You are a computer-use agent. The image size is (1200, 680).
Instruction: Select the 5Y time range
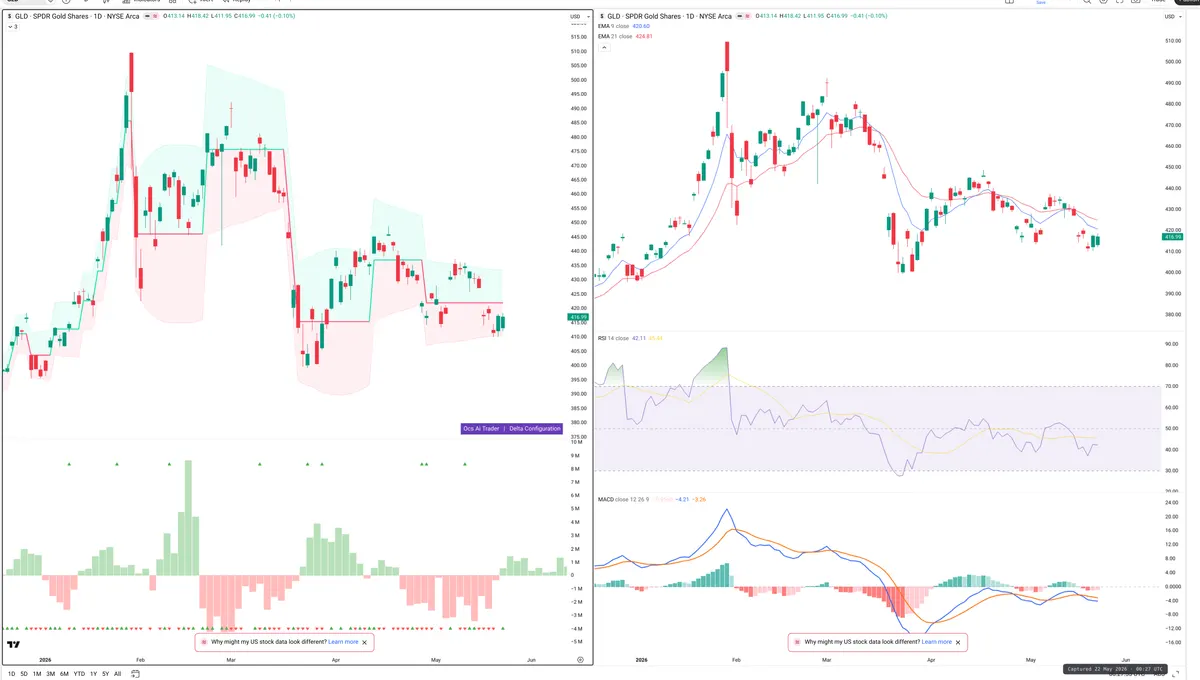coord(106,674)
